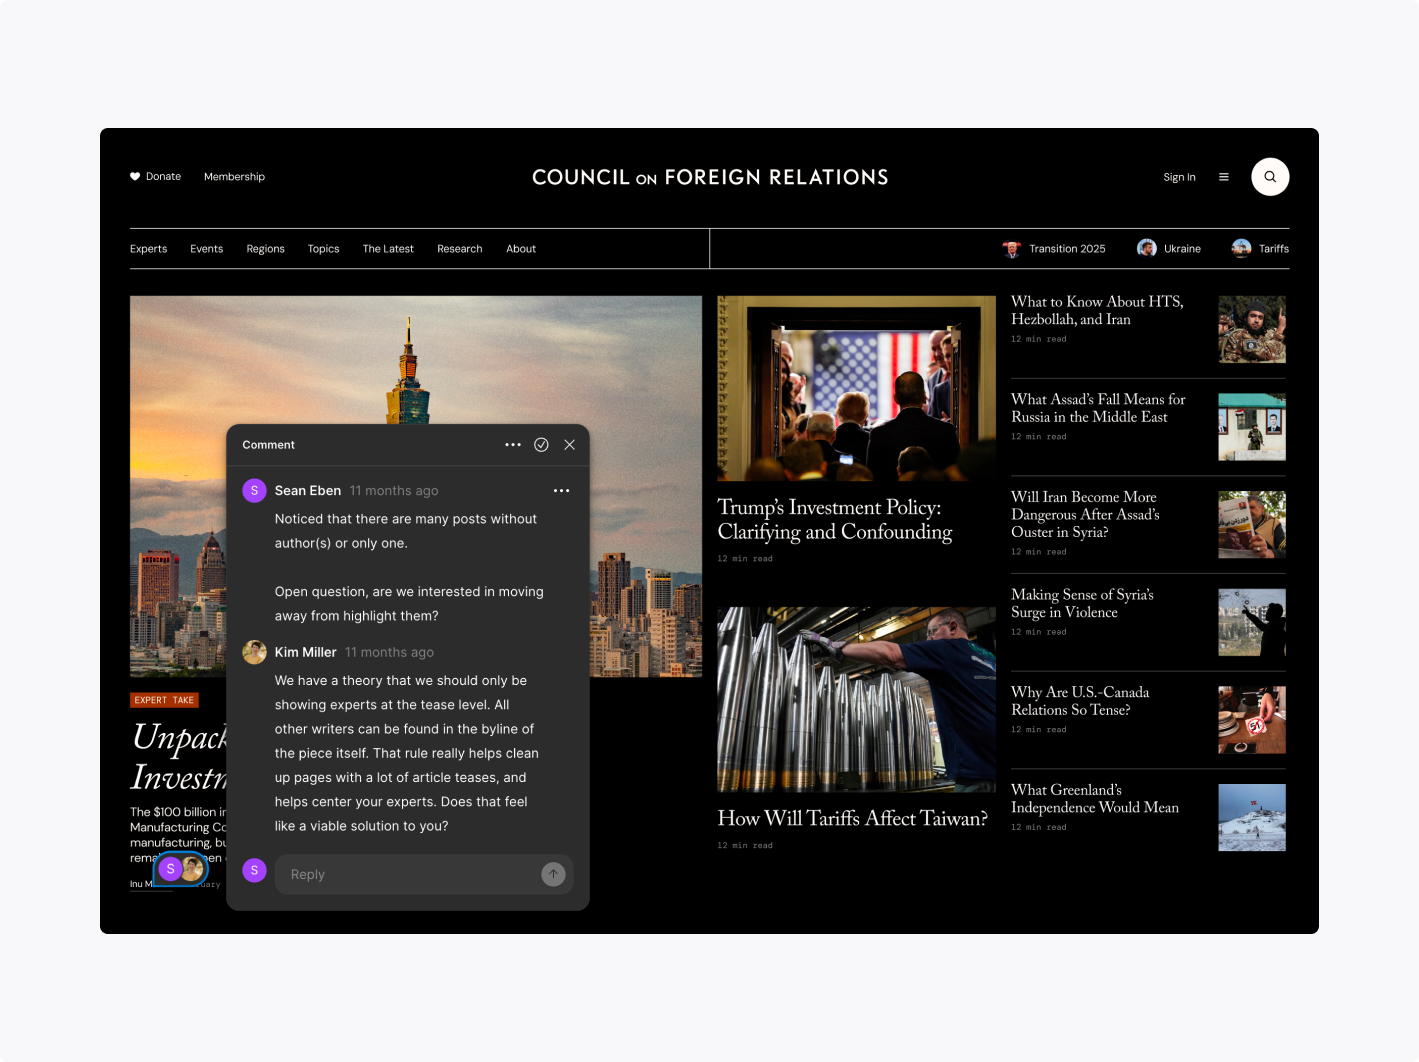Open Making Sense of Syria's Surge article

click(1082, 603)
